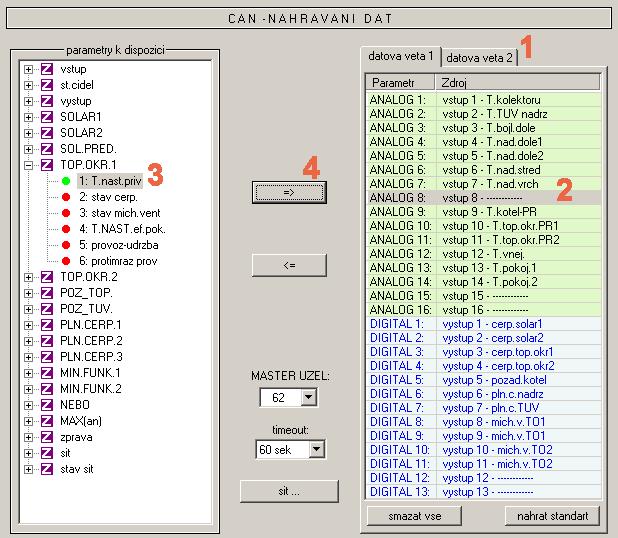Switch to datova veta 1 tab
This screenshot has height=538, width=618.
400,56
